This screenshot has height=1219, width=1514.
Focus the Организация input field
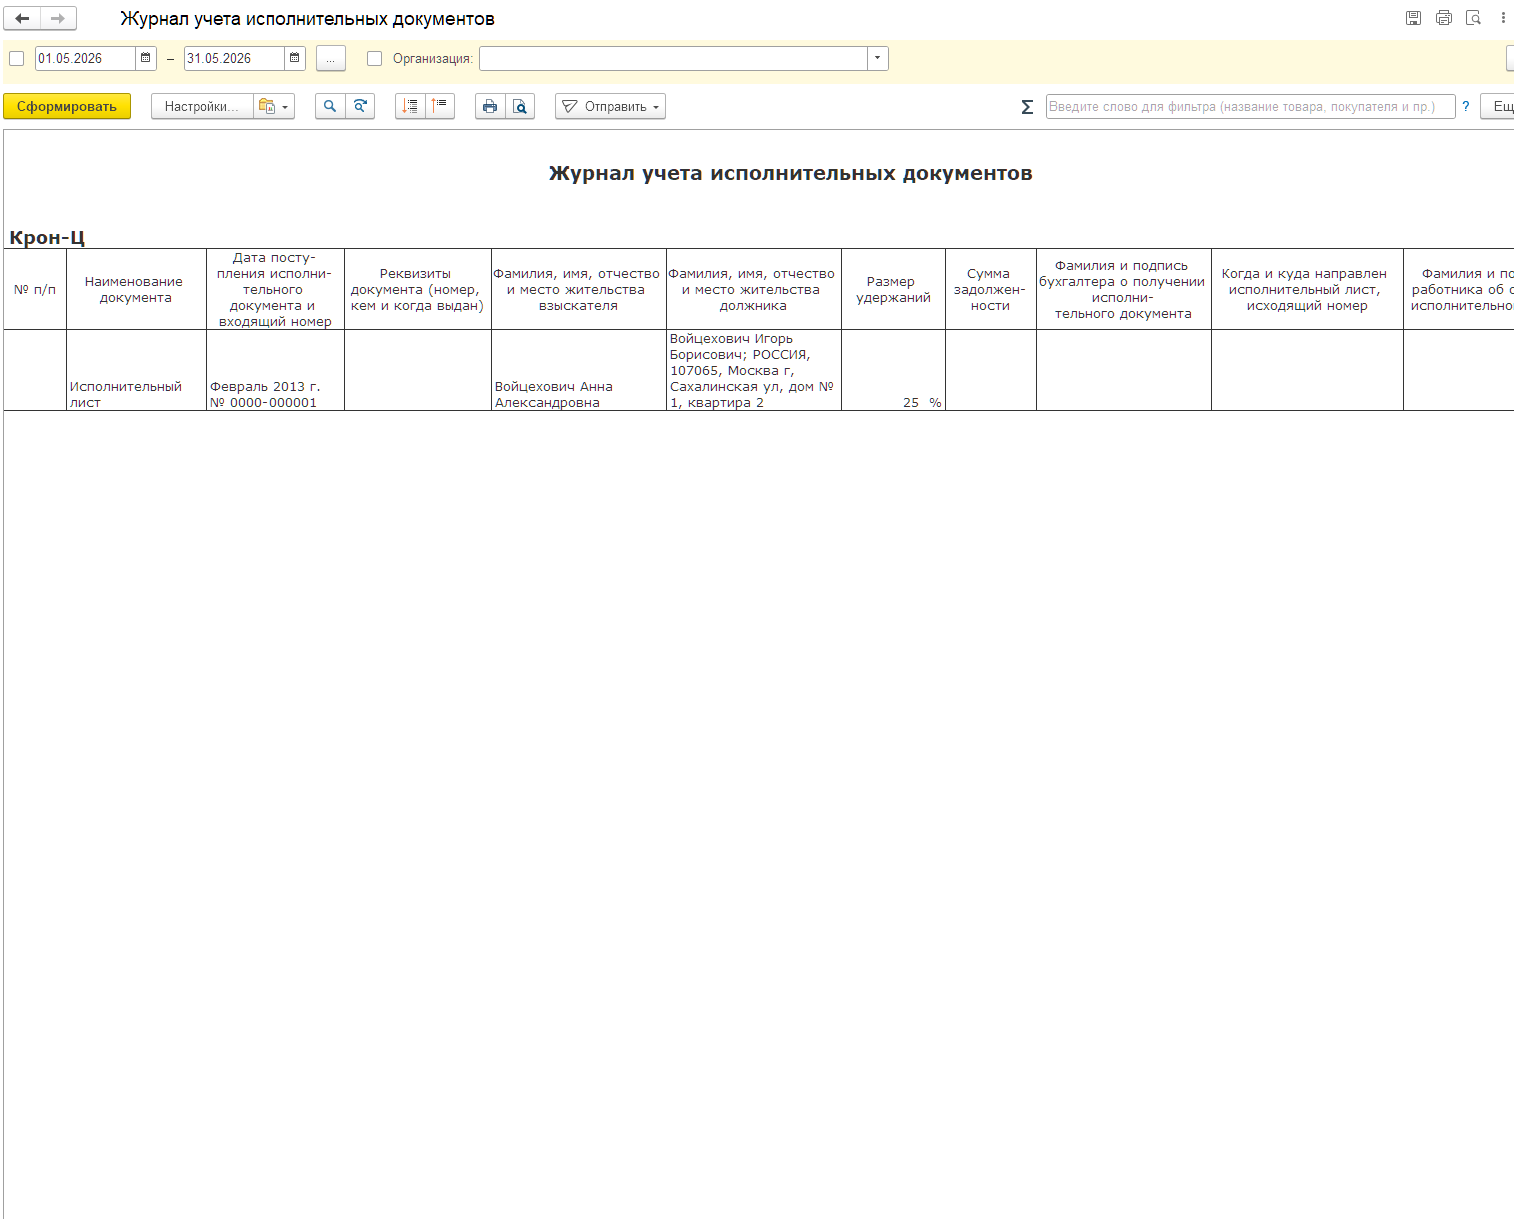673,58
